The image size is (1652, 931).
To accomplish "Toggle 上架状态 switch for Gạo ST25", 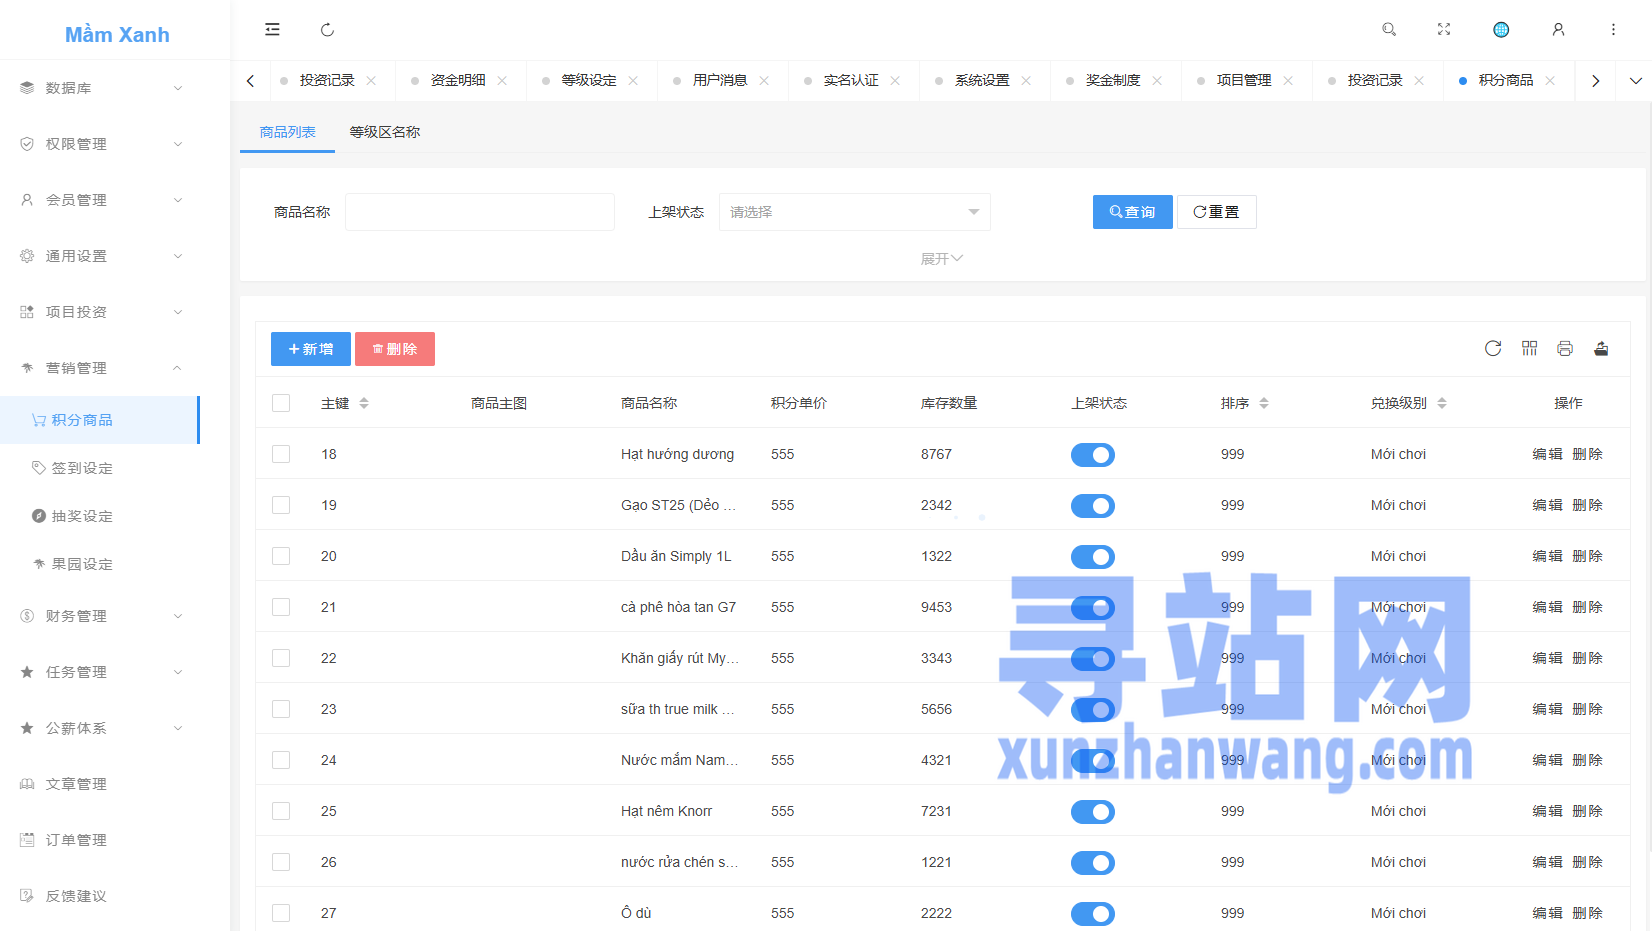I will [x=1093, y=506].
